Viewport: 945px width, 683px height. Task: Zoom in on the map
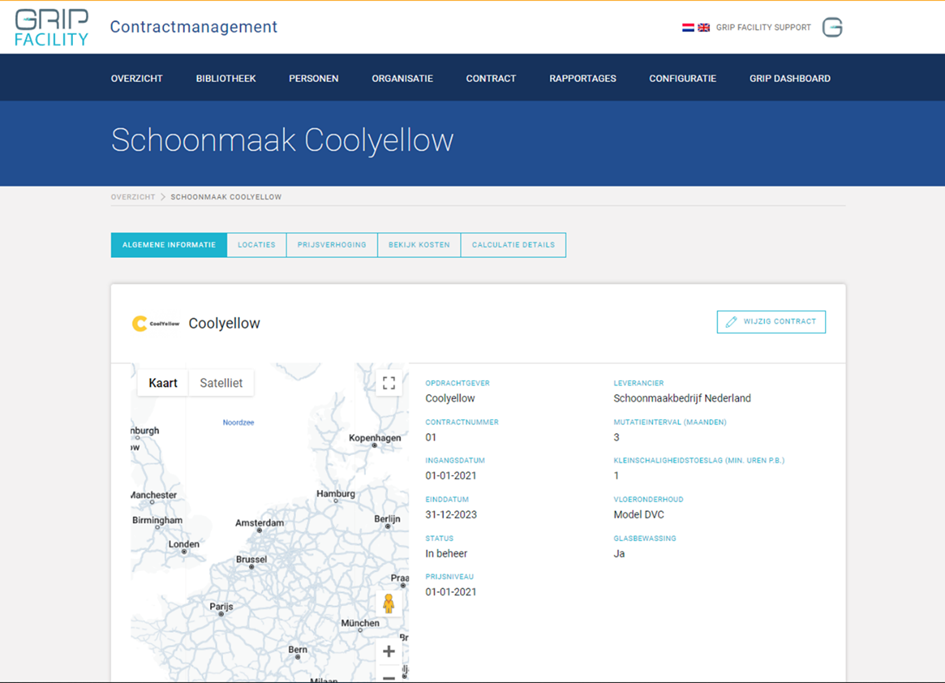tap(389, 651)
